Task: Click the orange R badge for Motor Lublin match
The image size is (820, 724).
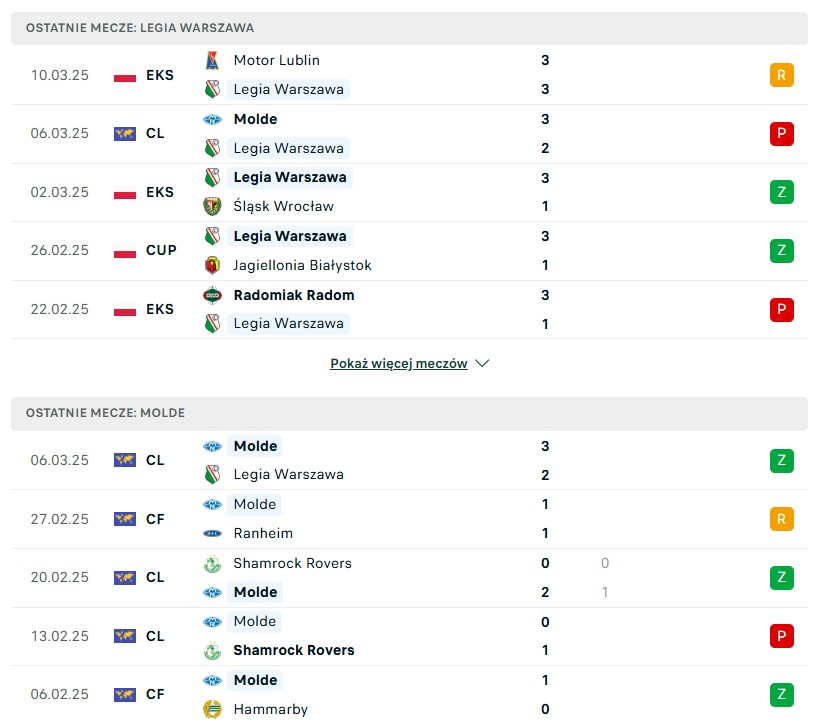Action: pyautogui.click(x=781, y=75)
